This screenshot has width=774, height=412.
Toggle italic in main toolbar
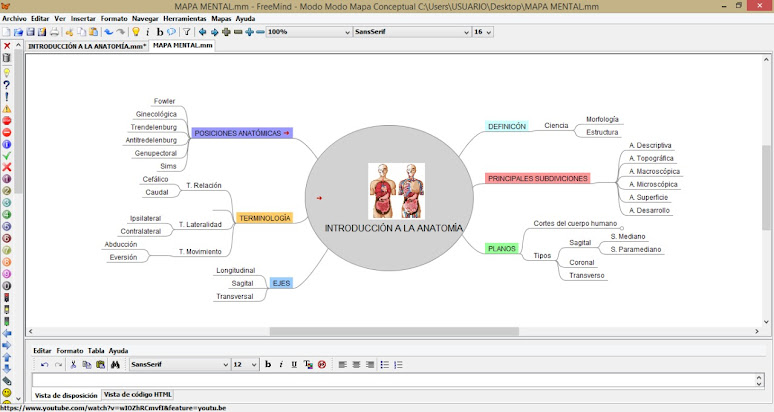click(x=148, y=32)
